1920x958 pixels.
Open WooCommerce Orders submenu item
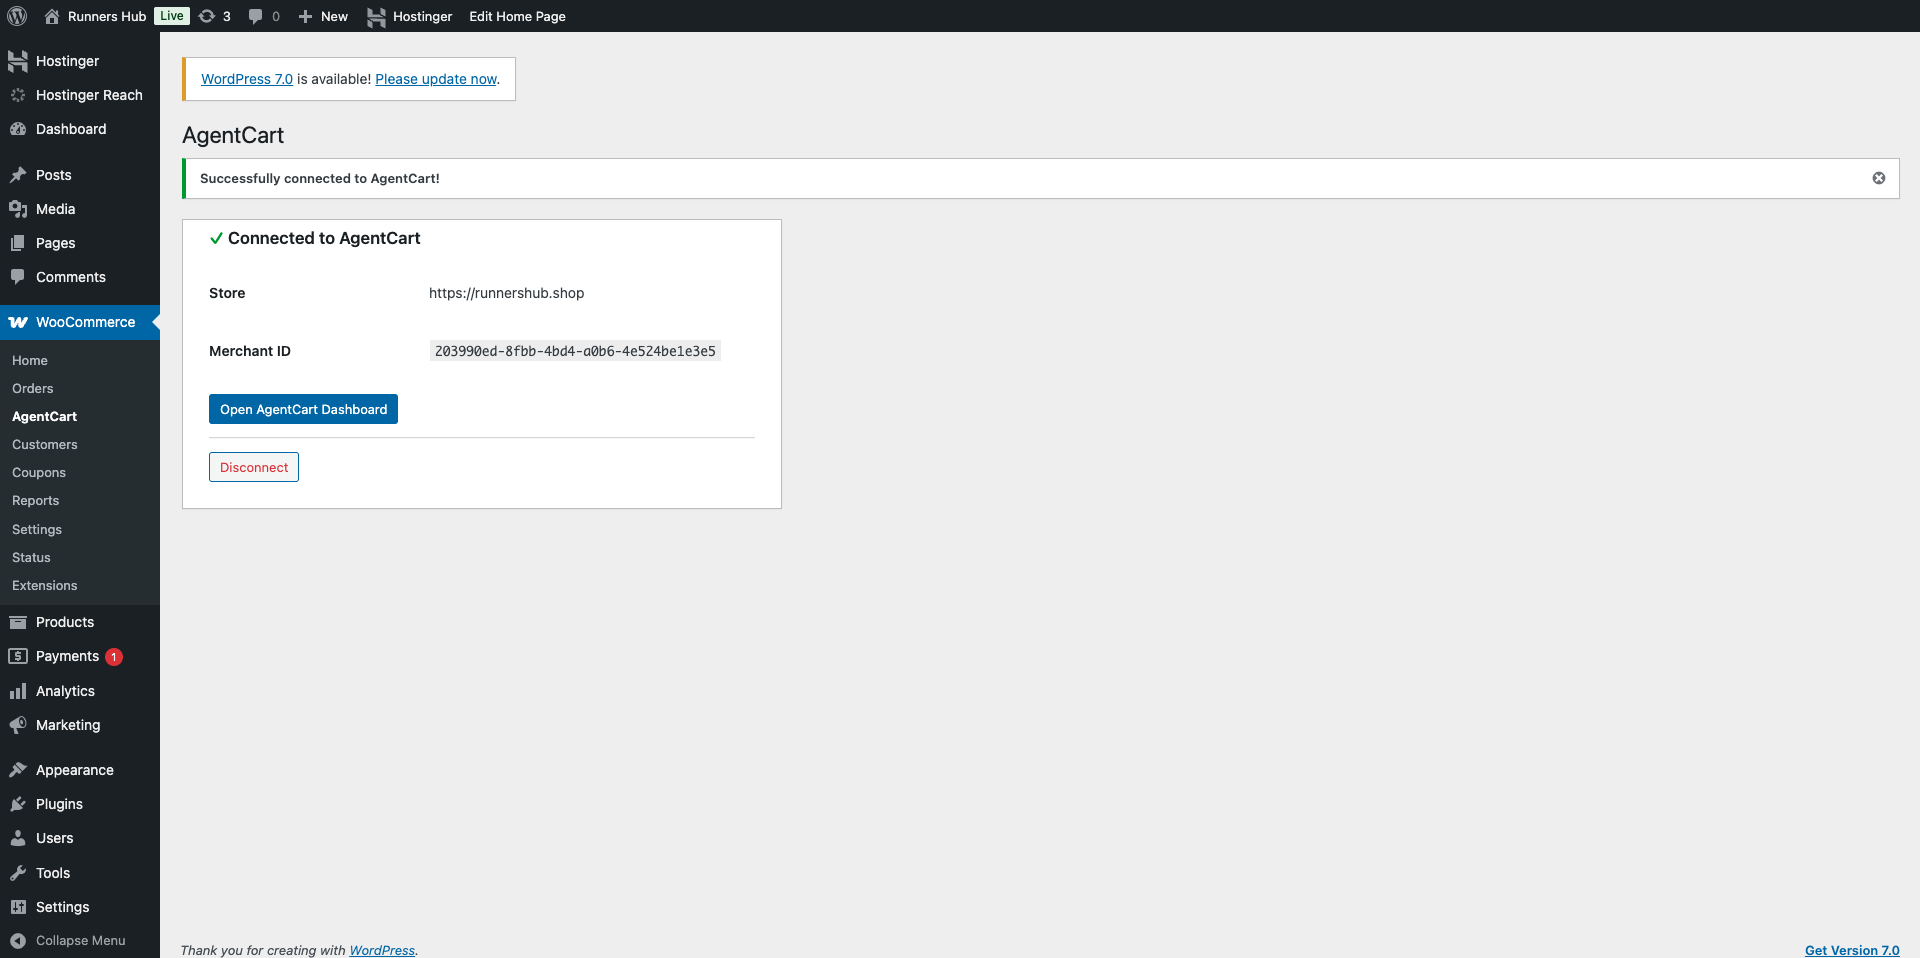pos(33,388)
